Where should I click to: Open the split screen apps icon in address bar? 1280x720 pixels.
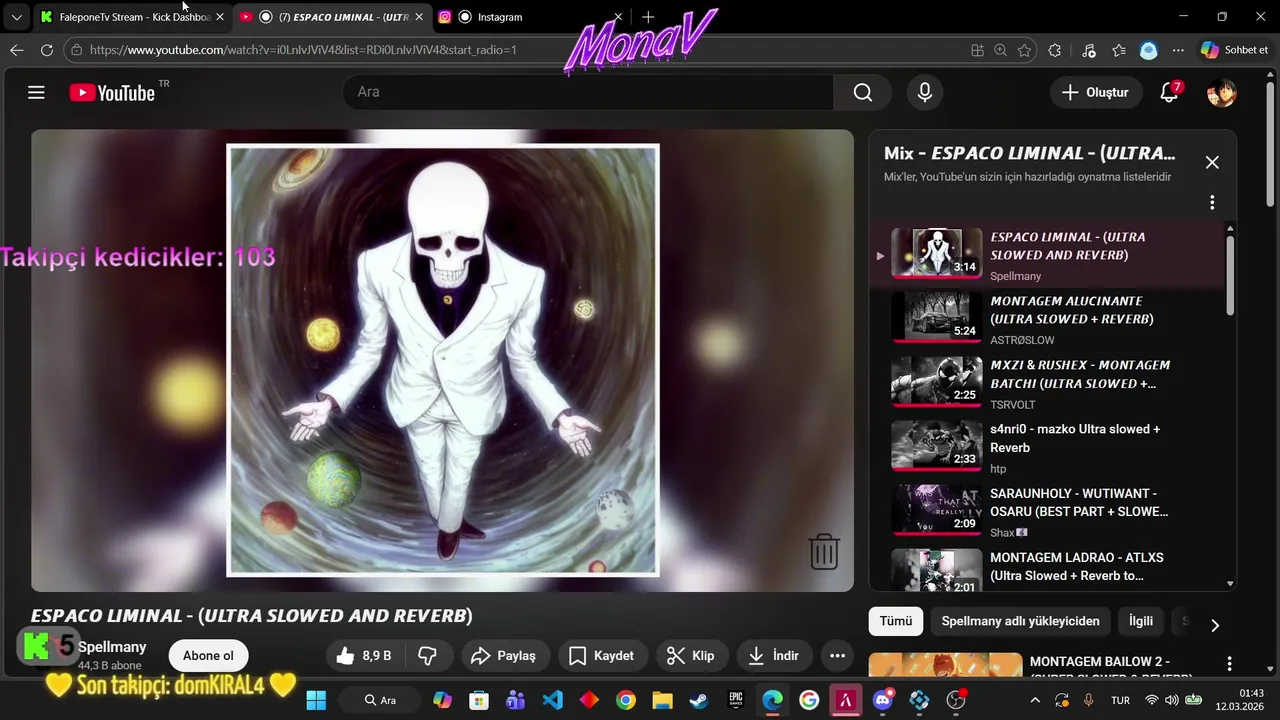(x=977, y=50)
